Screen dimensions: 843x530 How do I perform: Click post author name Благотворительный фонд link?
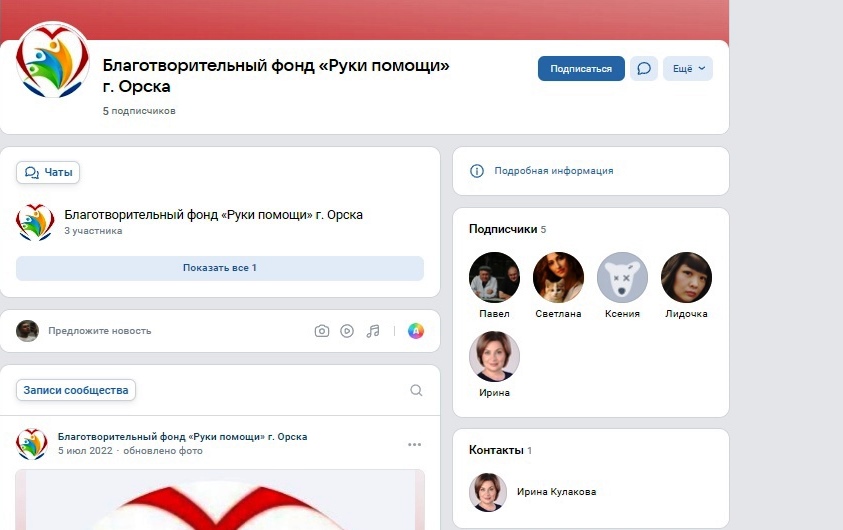click(x=183, y=436)
